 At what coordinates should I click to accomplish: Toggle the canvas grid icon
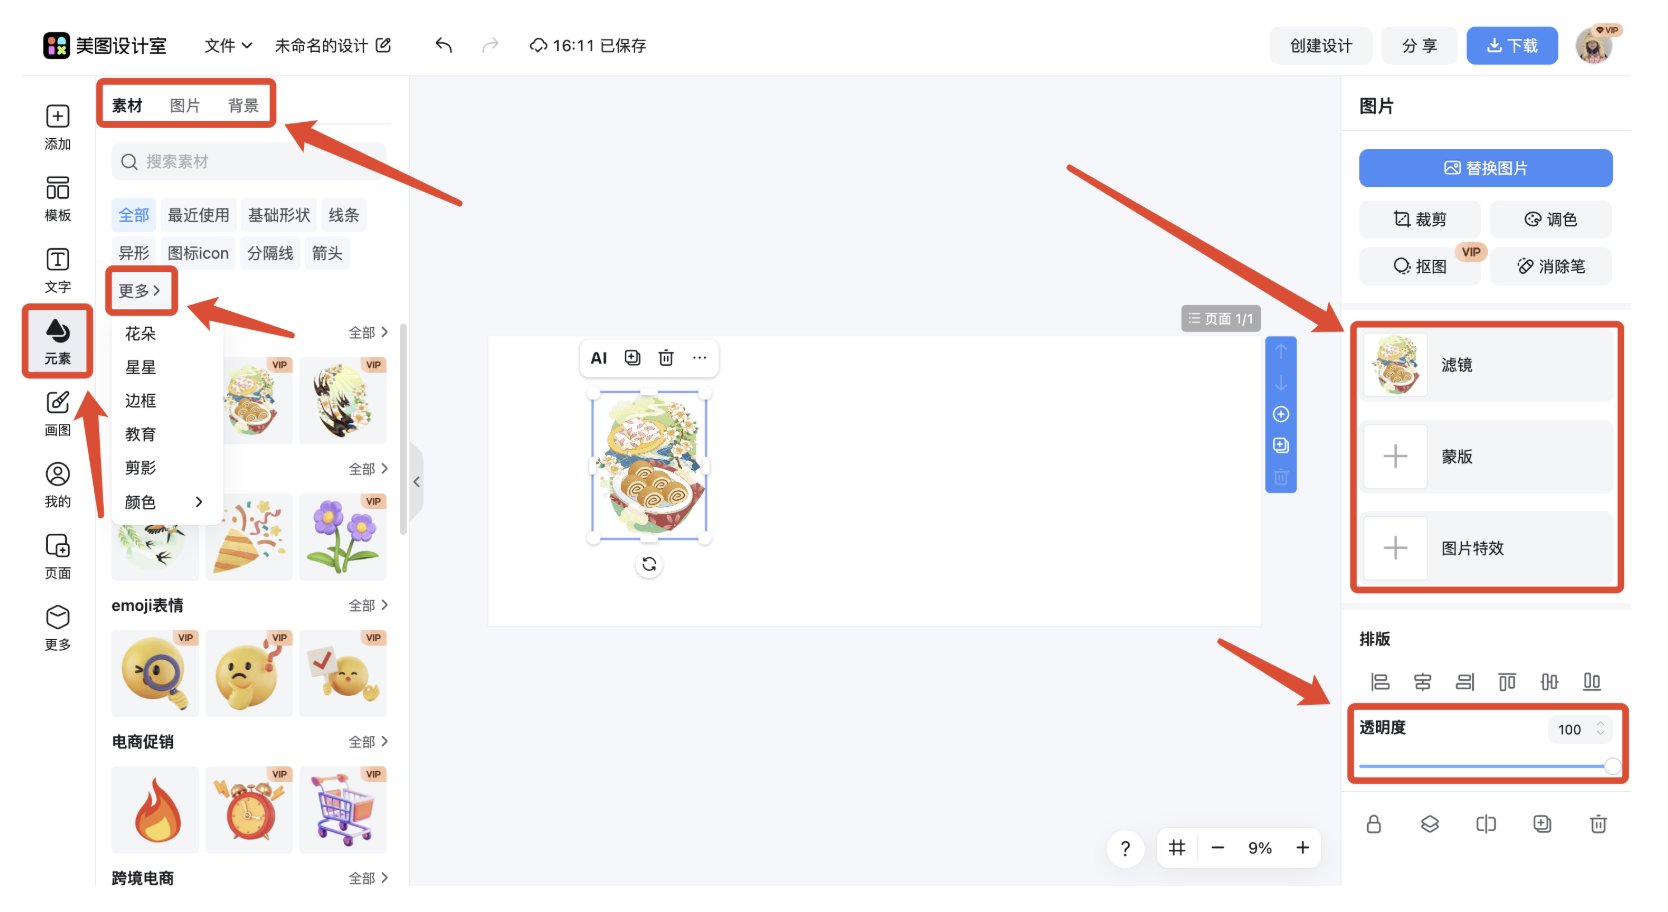[x=1177, y=848]
